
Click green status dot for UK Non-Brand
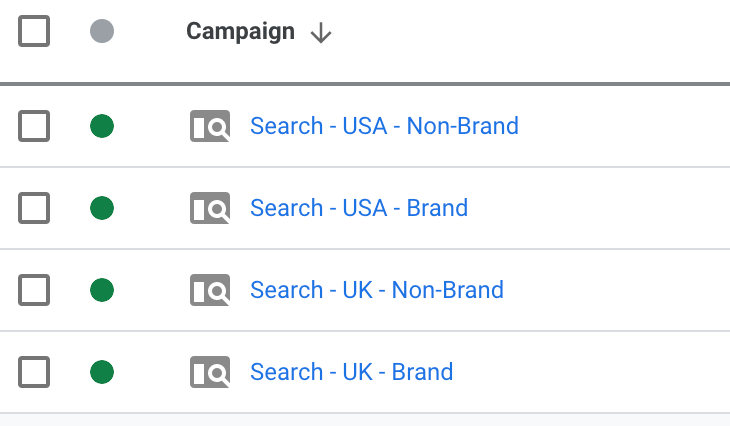pyautogui.click(x=102, y=290)
